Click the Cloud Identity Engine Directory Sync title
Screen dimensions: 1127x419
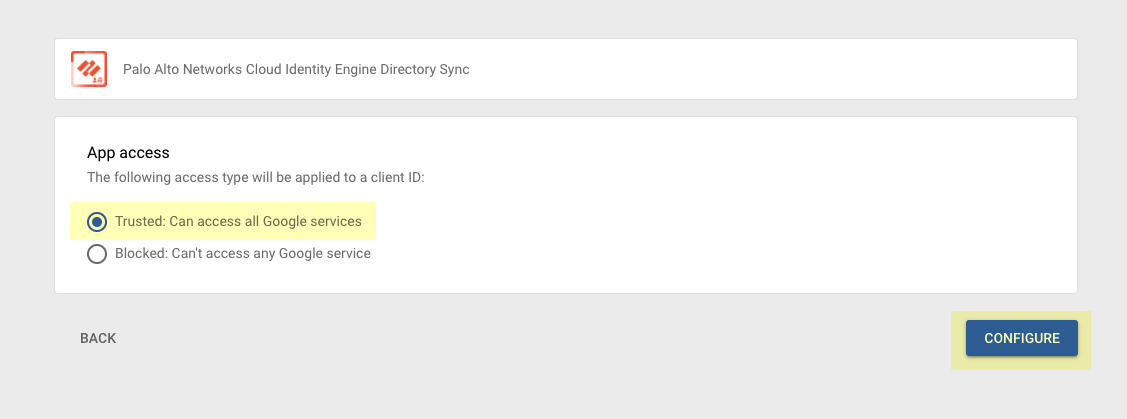pyautogui.click(x=295, y=70)
